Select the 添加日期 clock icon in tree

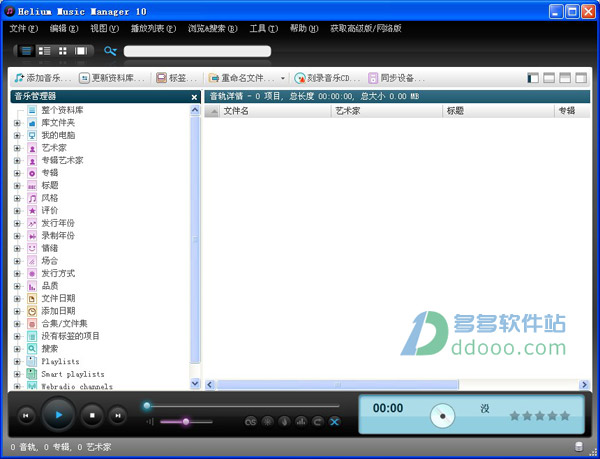point(32,311)
